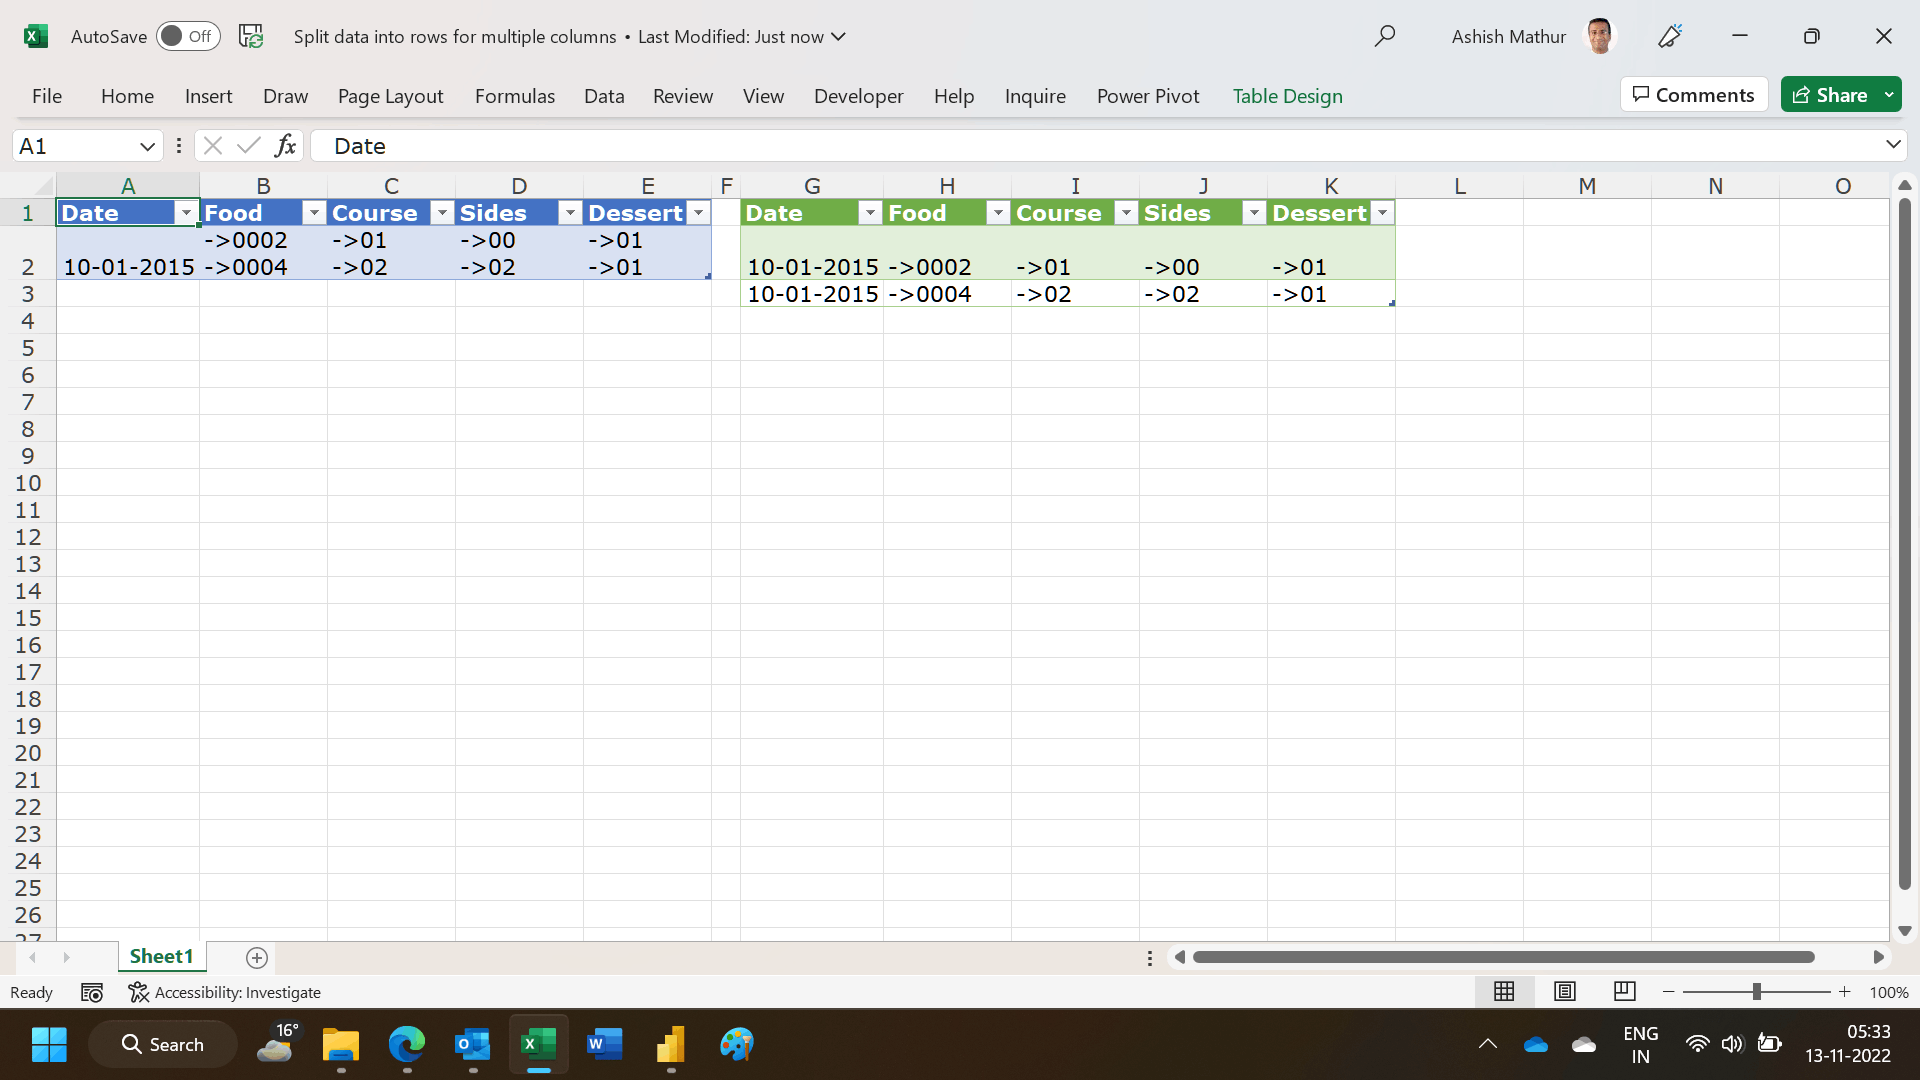Switch to Page Layout view icon
Screen dimensions: 1920x1080
[x=1564, y=992]
